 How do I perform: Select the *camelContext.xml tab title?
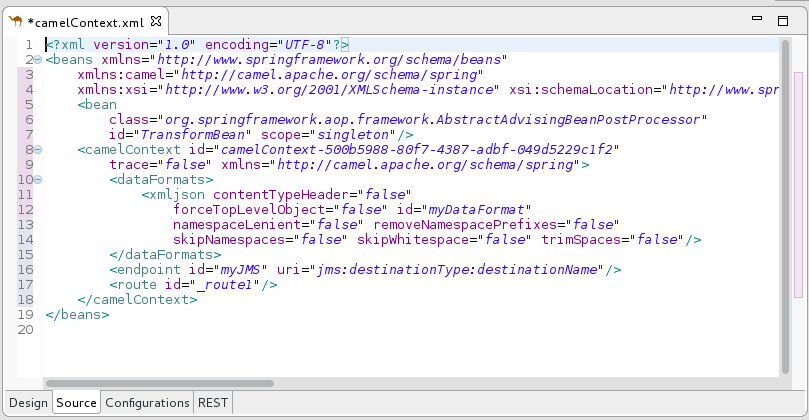[88, 20]
